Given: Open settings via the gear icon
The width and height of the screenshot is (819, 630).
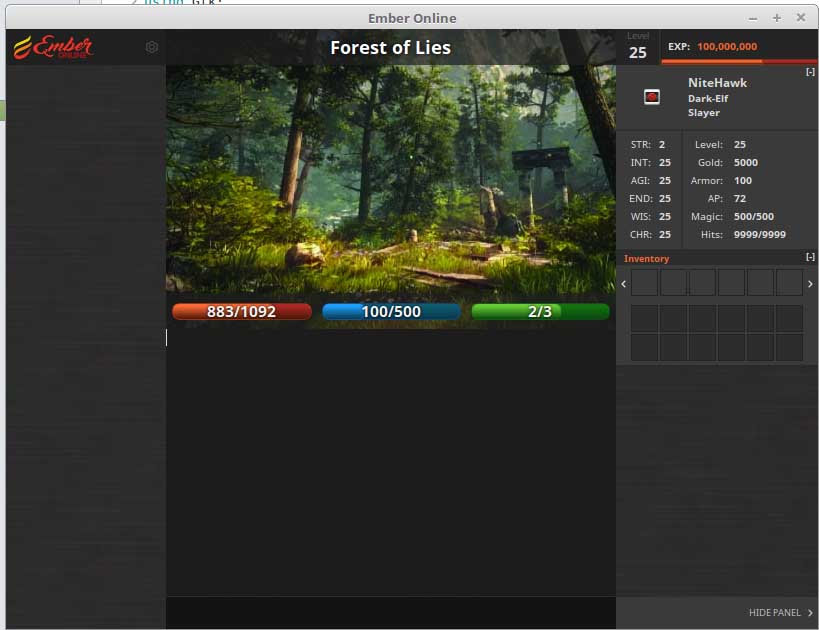Looking at the screenshot, I should [x=152, y=47].
